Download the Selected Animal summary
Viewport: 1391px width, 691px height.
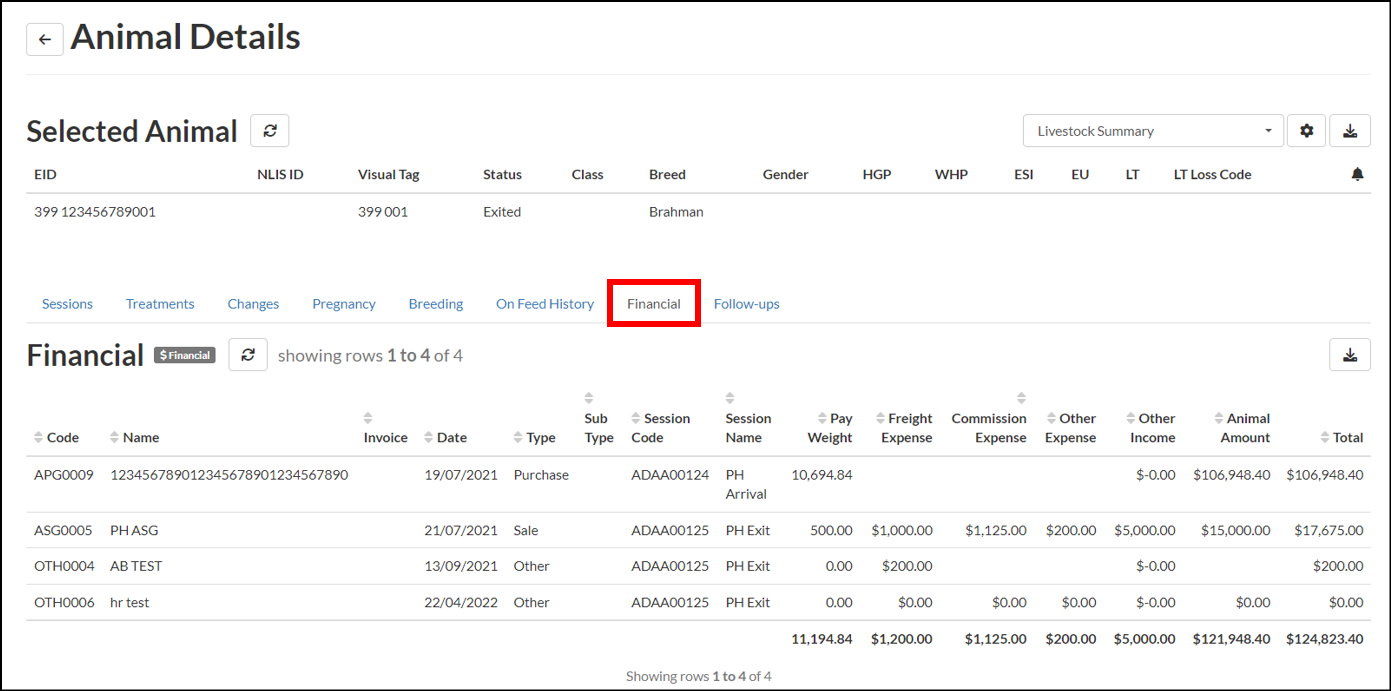[1350, 131]
